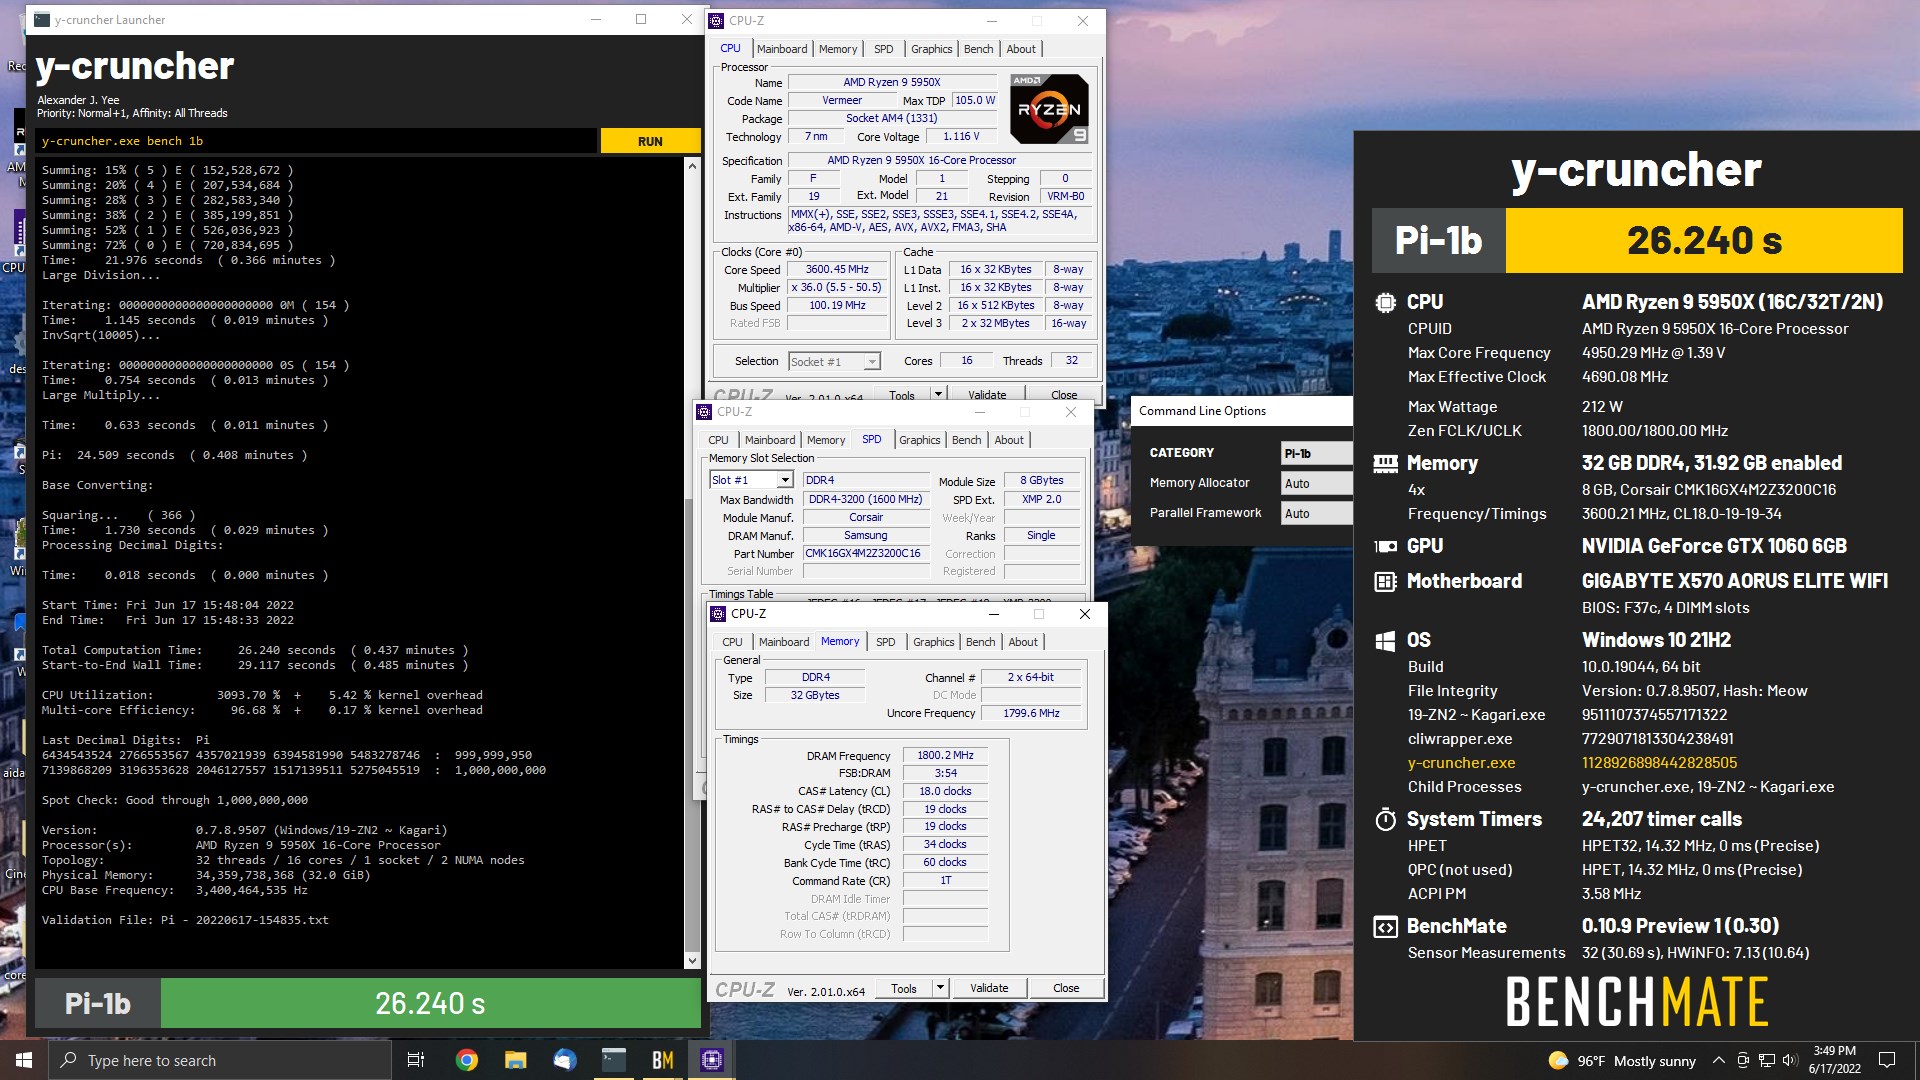Click the System Timers stopwatch icon
The width and height of the screenshot is (1920, 1080).
(1385, 819)
